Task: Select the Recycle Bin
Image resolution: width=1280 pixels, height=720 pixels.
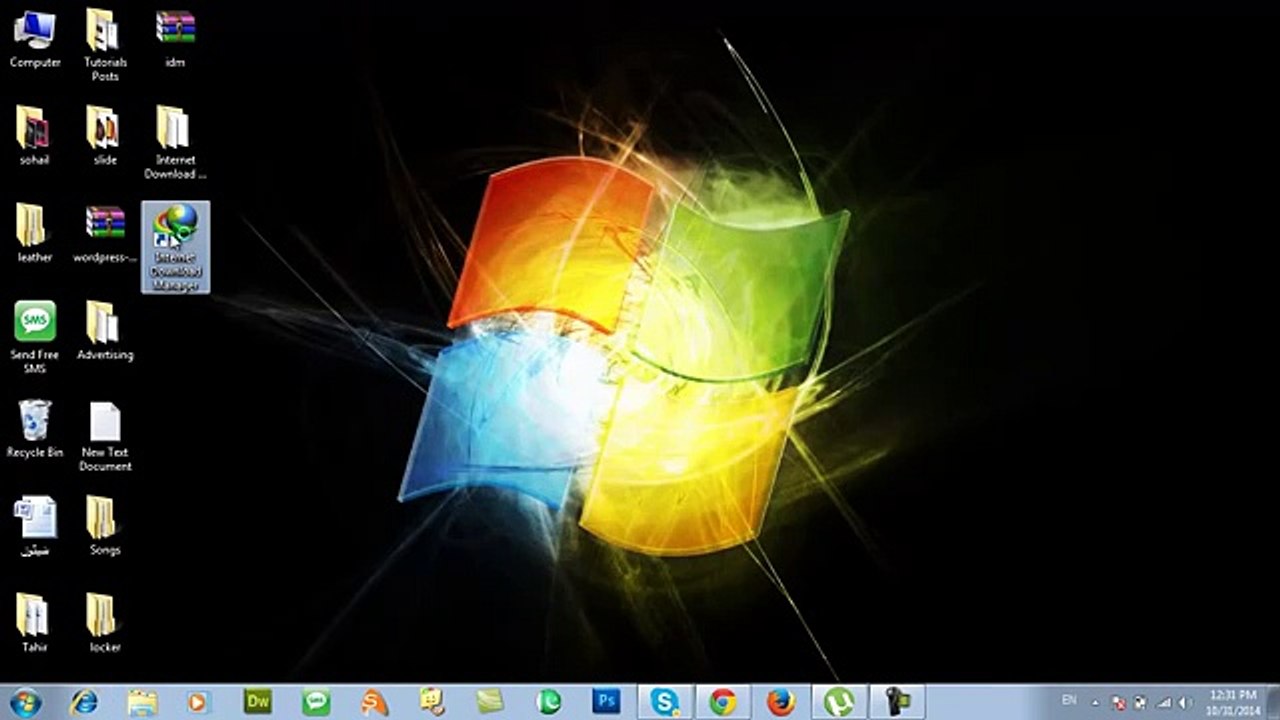Action: click(35, 428)
